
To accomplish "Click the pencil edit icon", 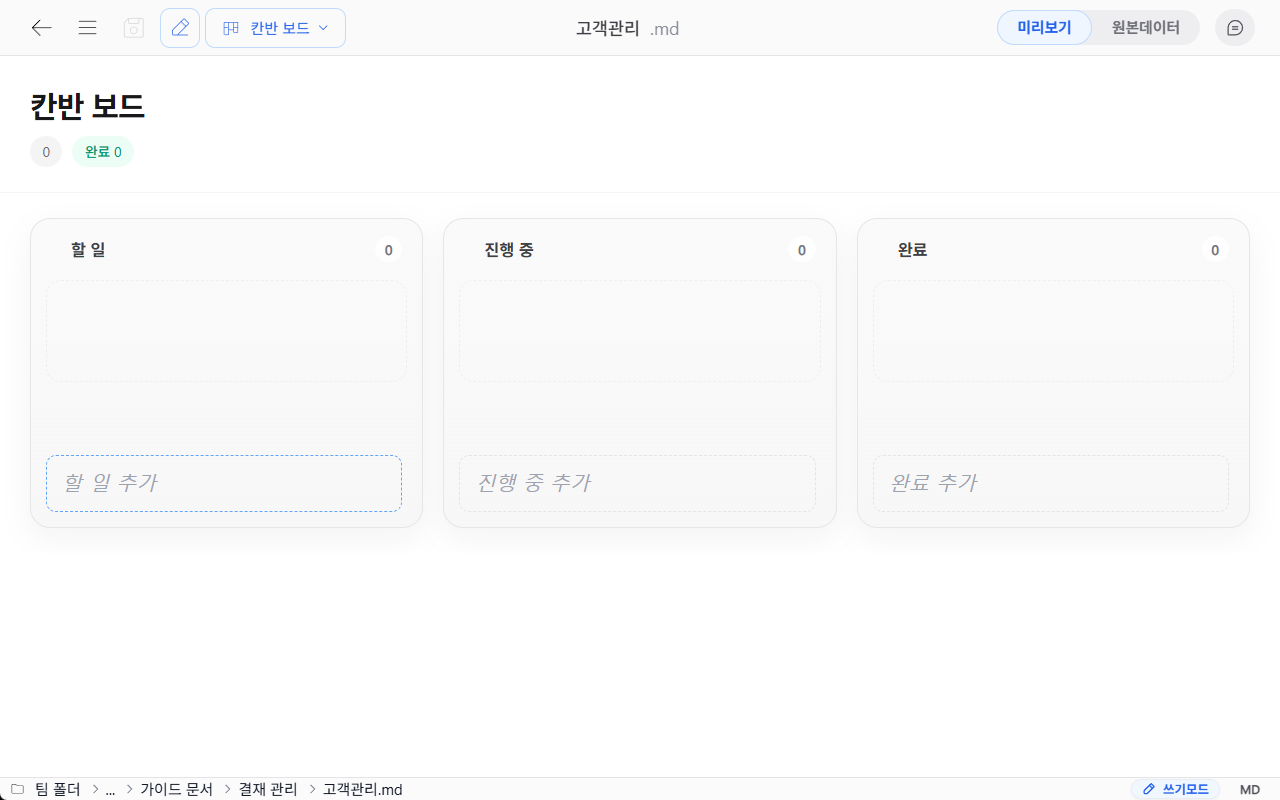I will (x=180, y=28).
